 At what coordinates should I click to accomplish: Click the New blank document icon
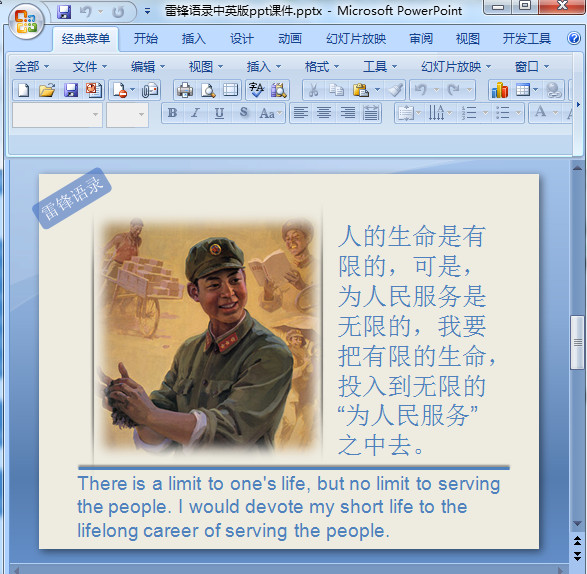[24, 90]
